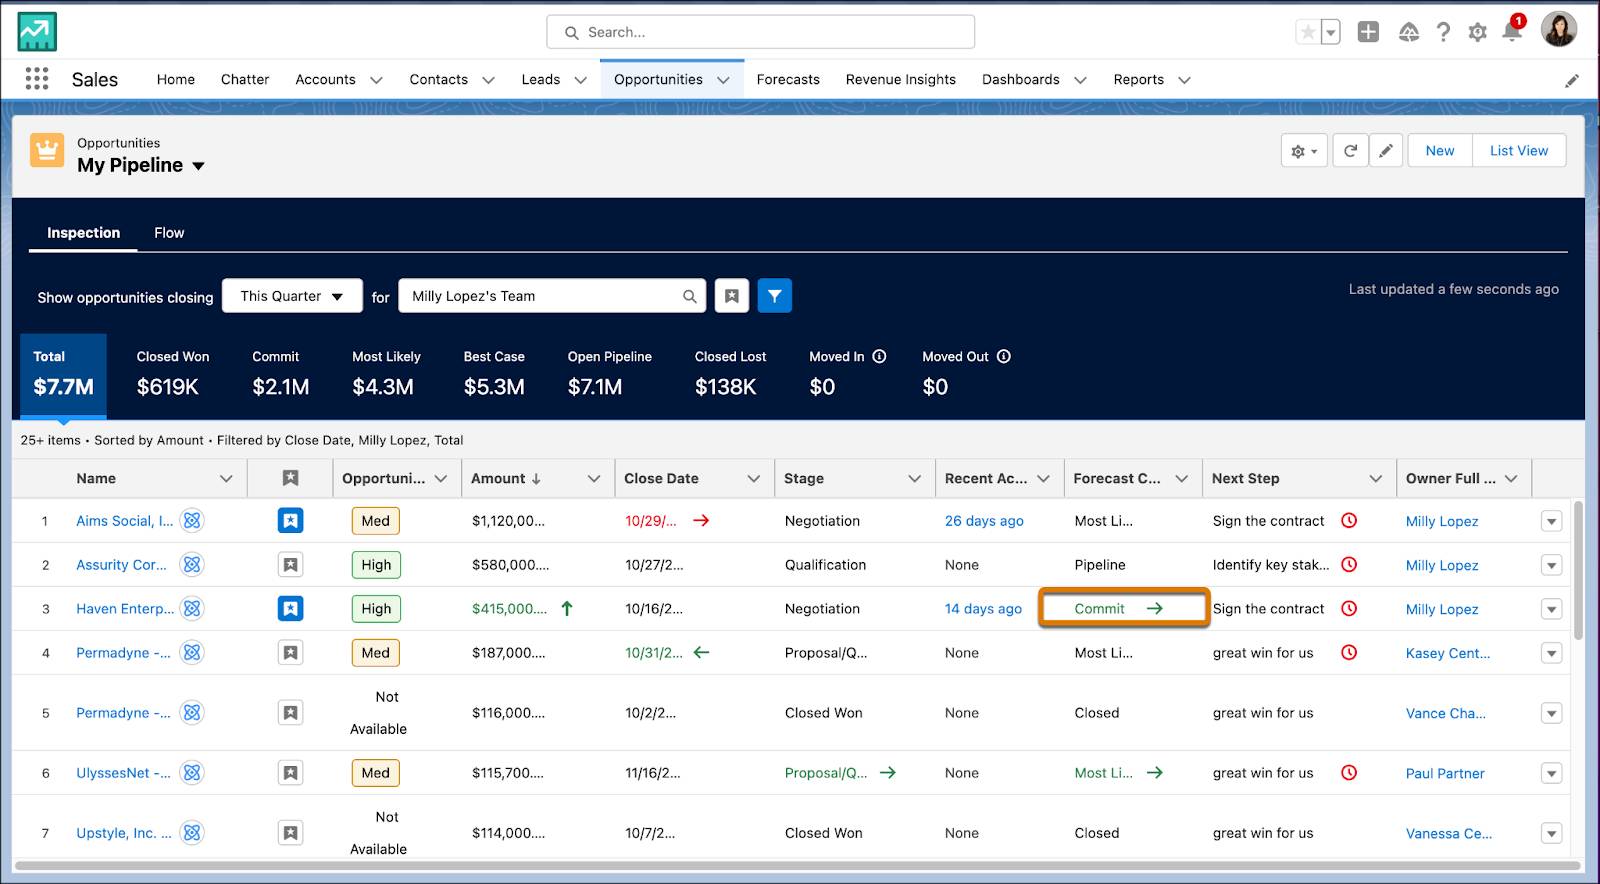Click Einstein insight icon for Upstyle, Inc.
Screen dimensions: 1600x884
pos(193,832)
